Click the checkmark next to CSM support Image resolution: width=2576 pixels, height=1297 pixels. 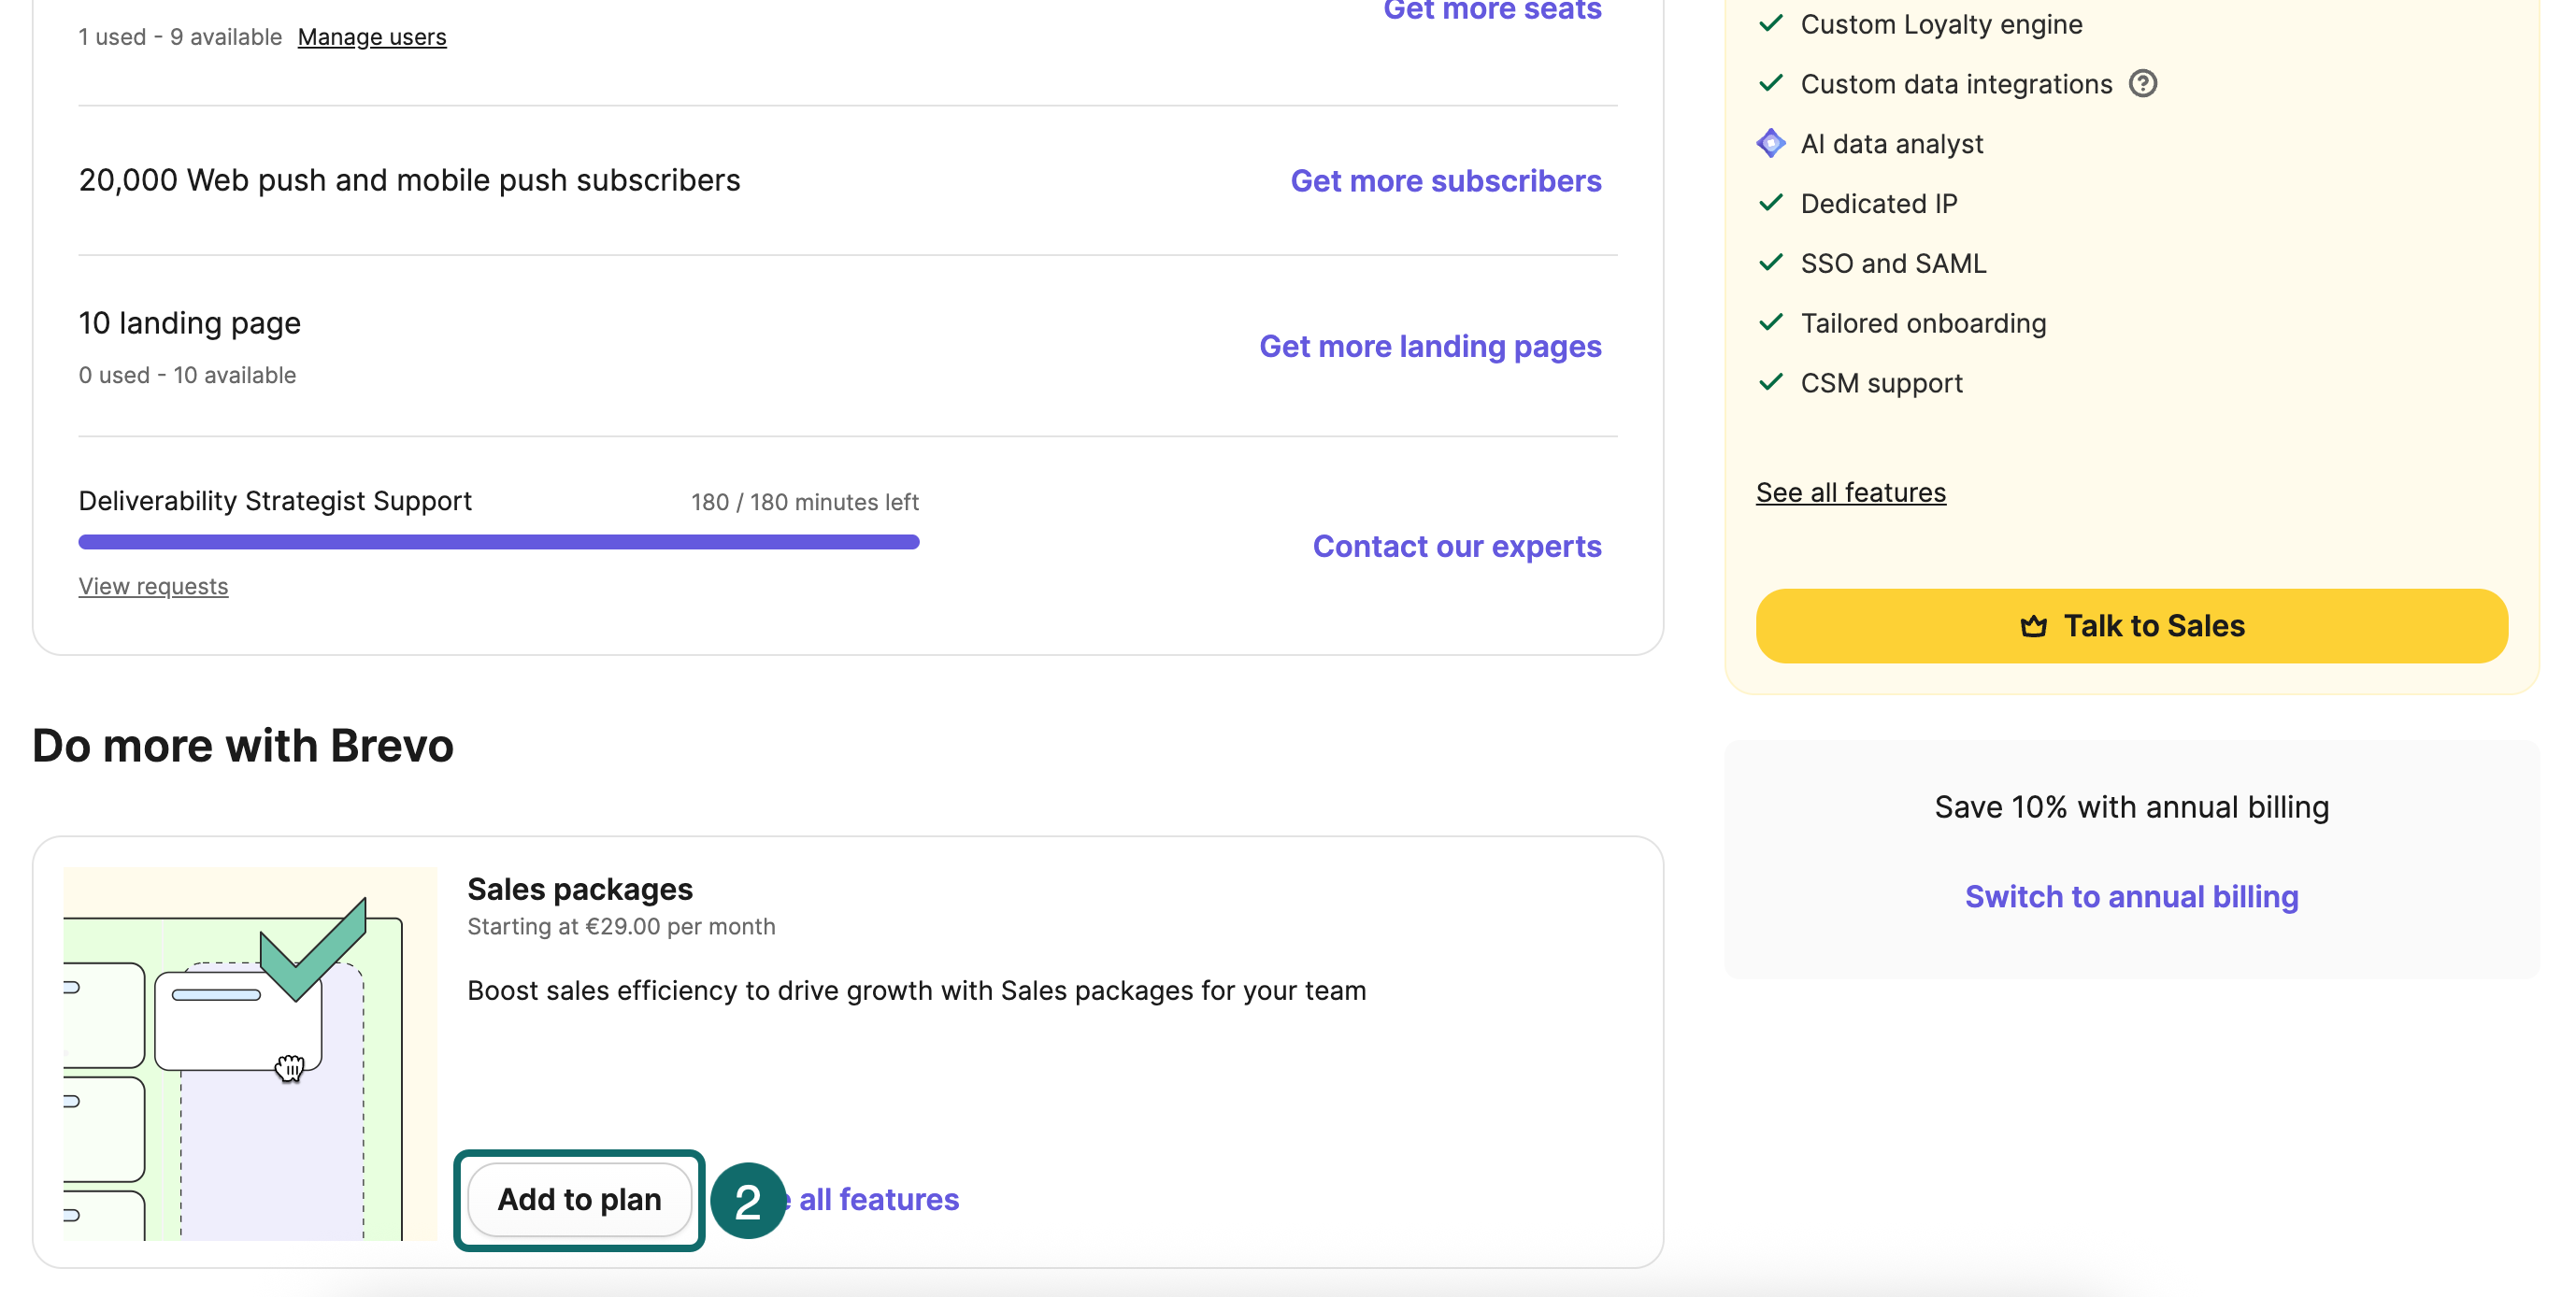coord(1771,382)
